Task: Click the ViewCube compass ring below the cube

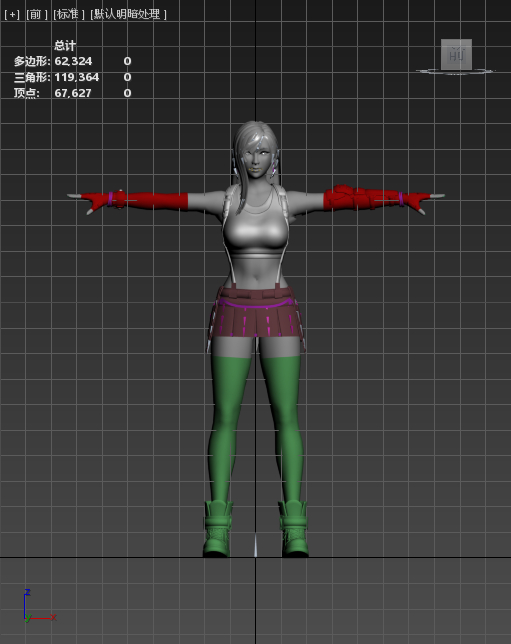Action: (455, 72)
